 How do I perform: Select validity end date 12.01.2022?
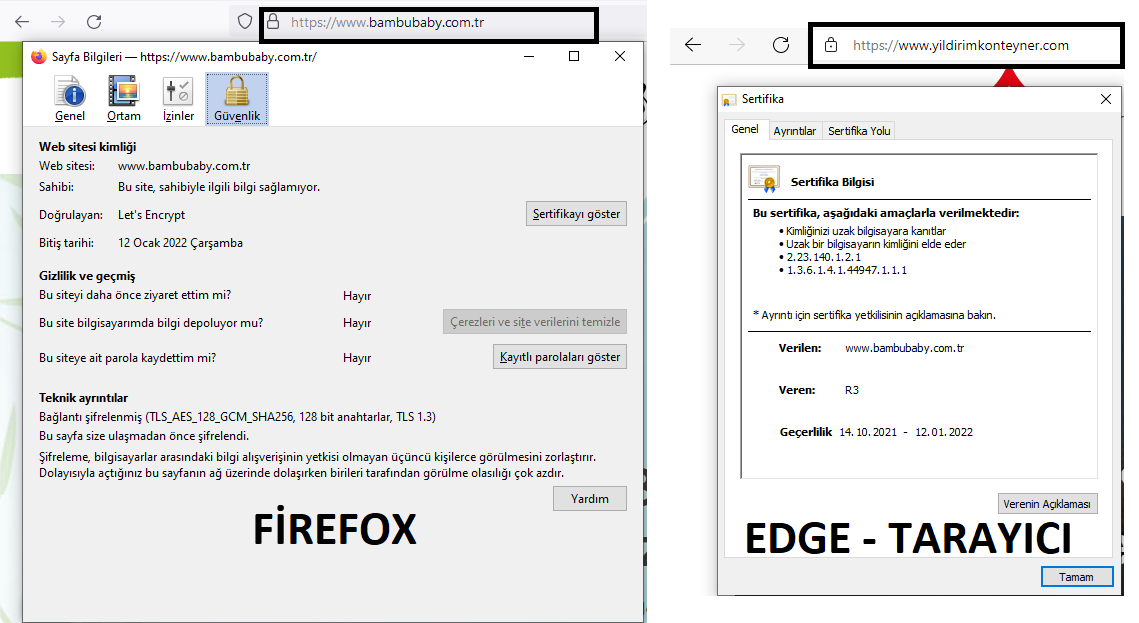pyautogui.click(x=944, y=432)
